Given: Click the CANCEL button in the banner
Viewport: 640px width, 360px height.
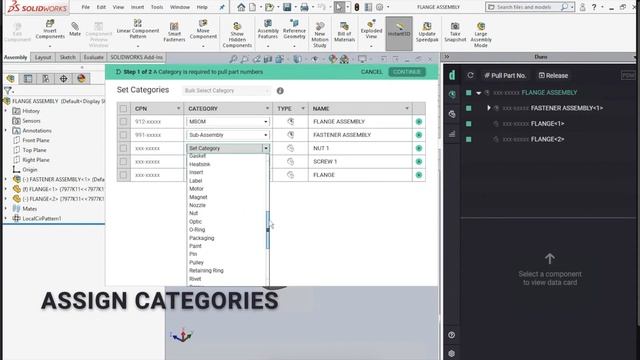Looking at the screenshot, I should pos(371,72).
